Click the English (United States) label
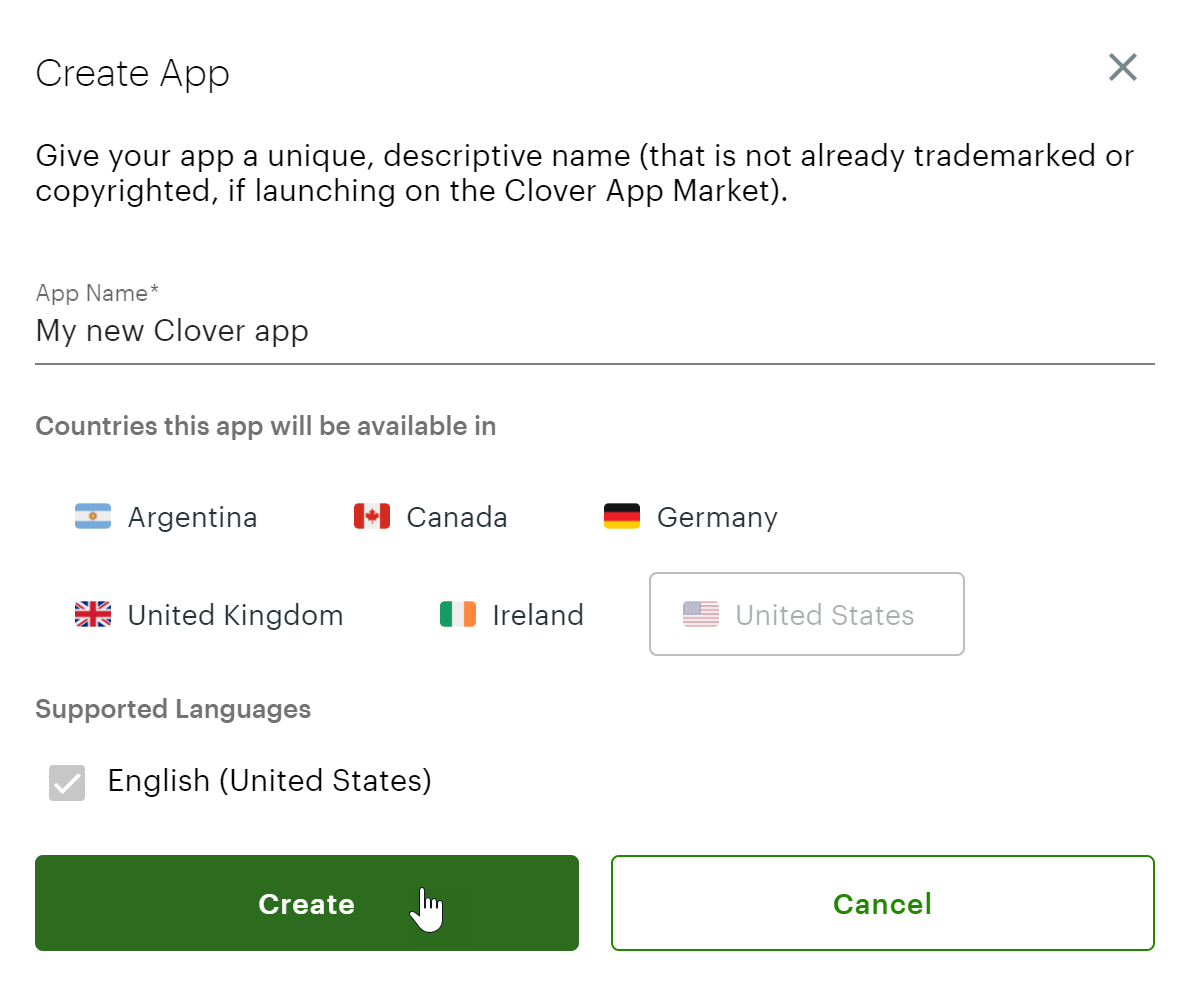Screen dimensions: 1191x987 pos(270,781)
